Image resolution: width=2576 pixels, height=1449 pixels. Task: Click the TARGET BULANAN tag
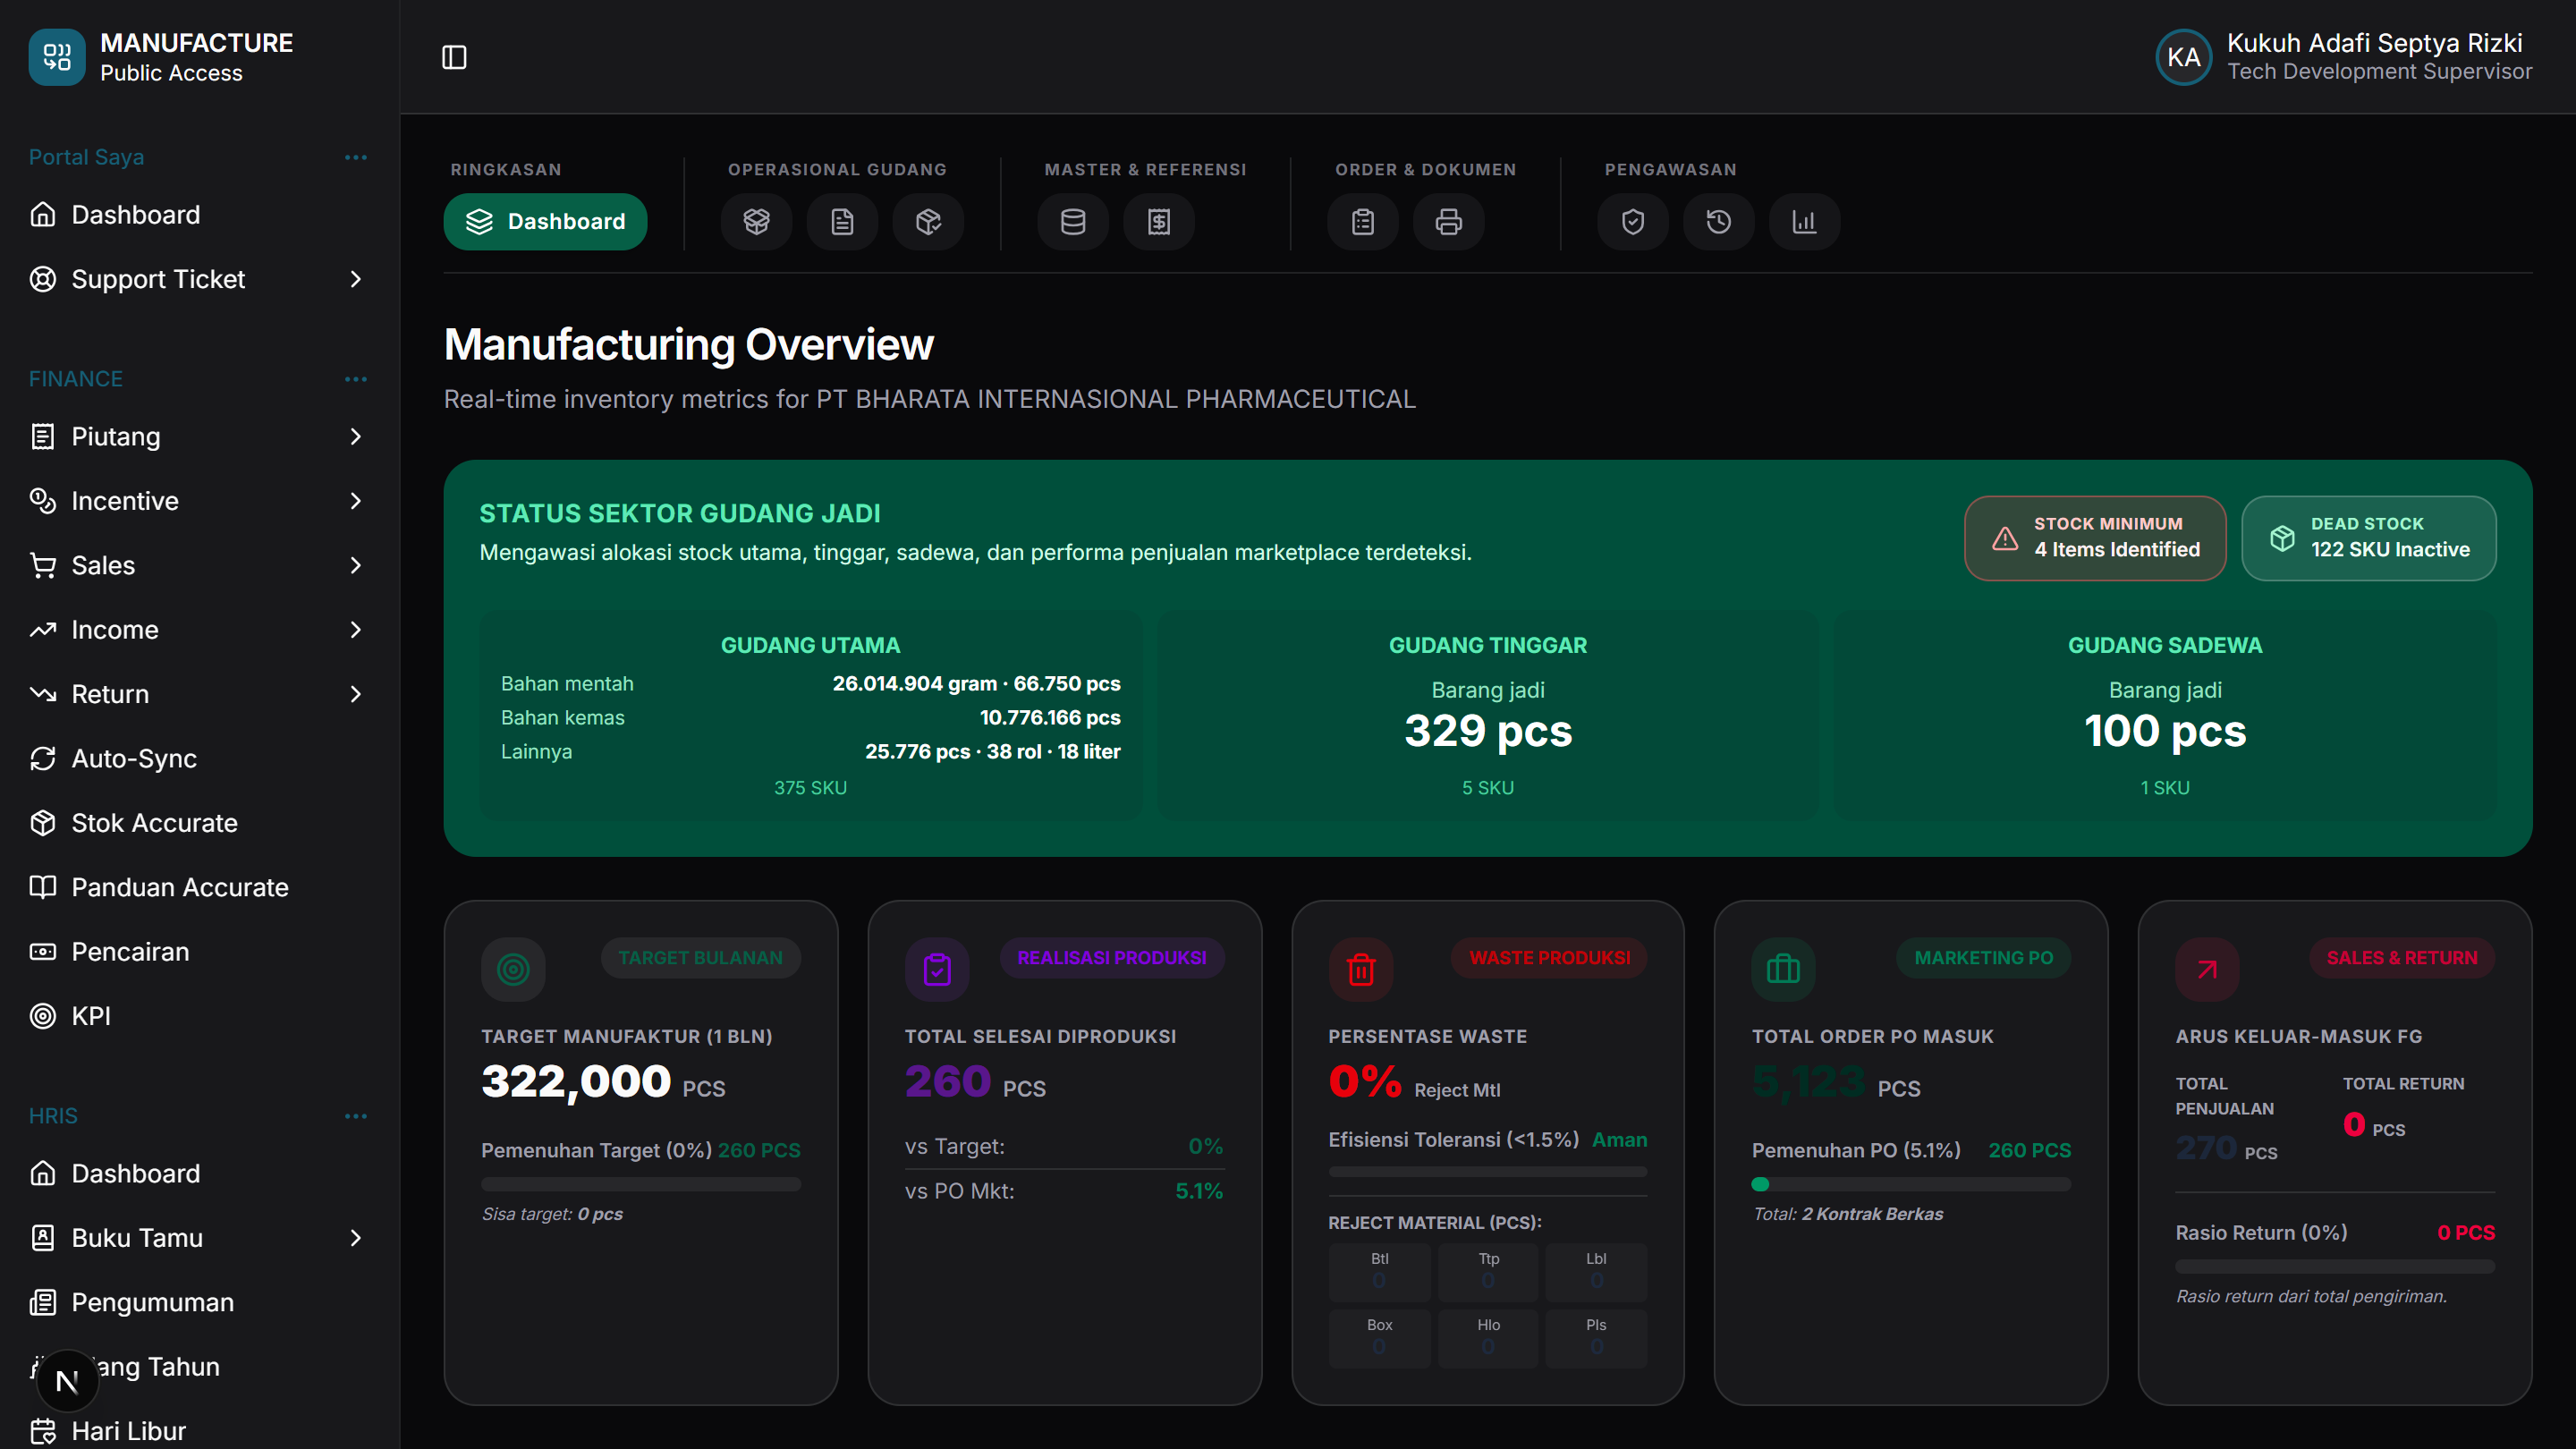point(700,957)
